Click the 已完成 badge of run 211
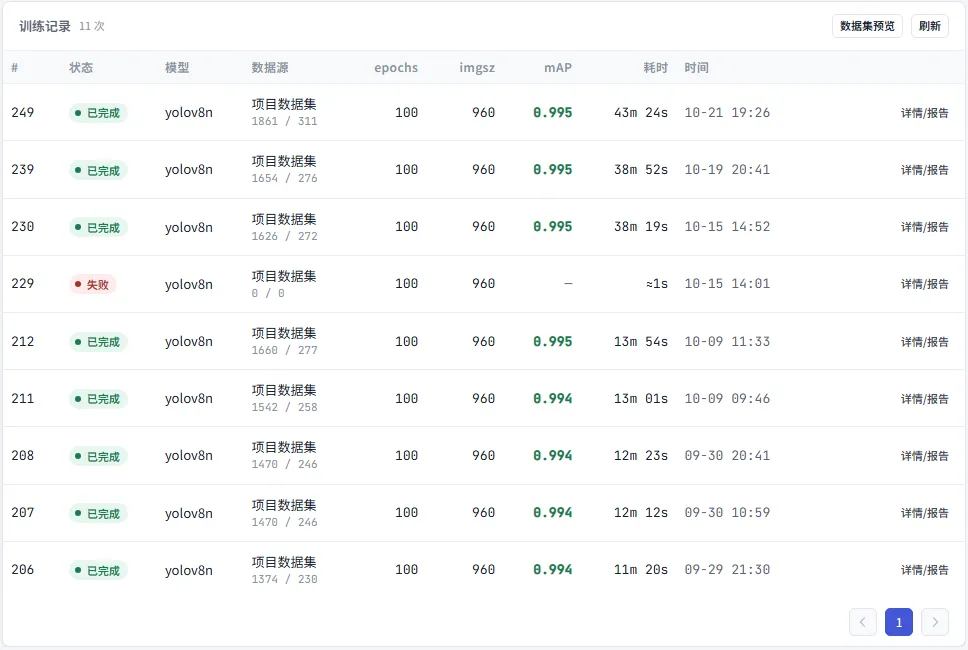The height and width of the screenshot is (650, 968). click(98, 399)
